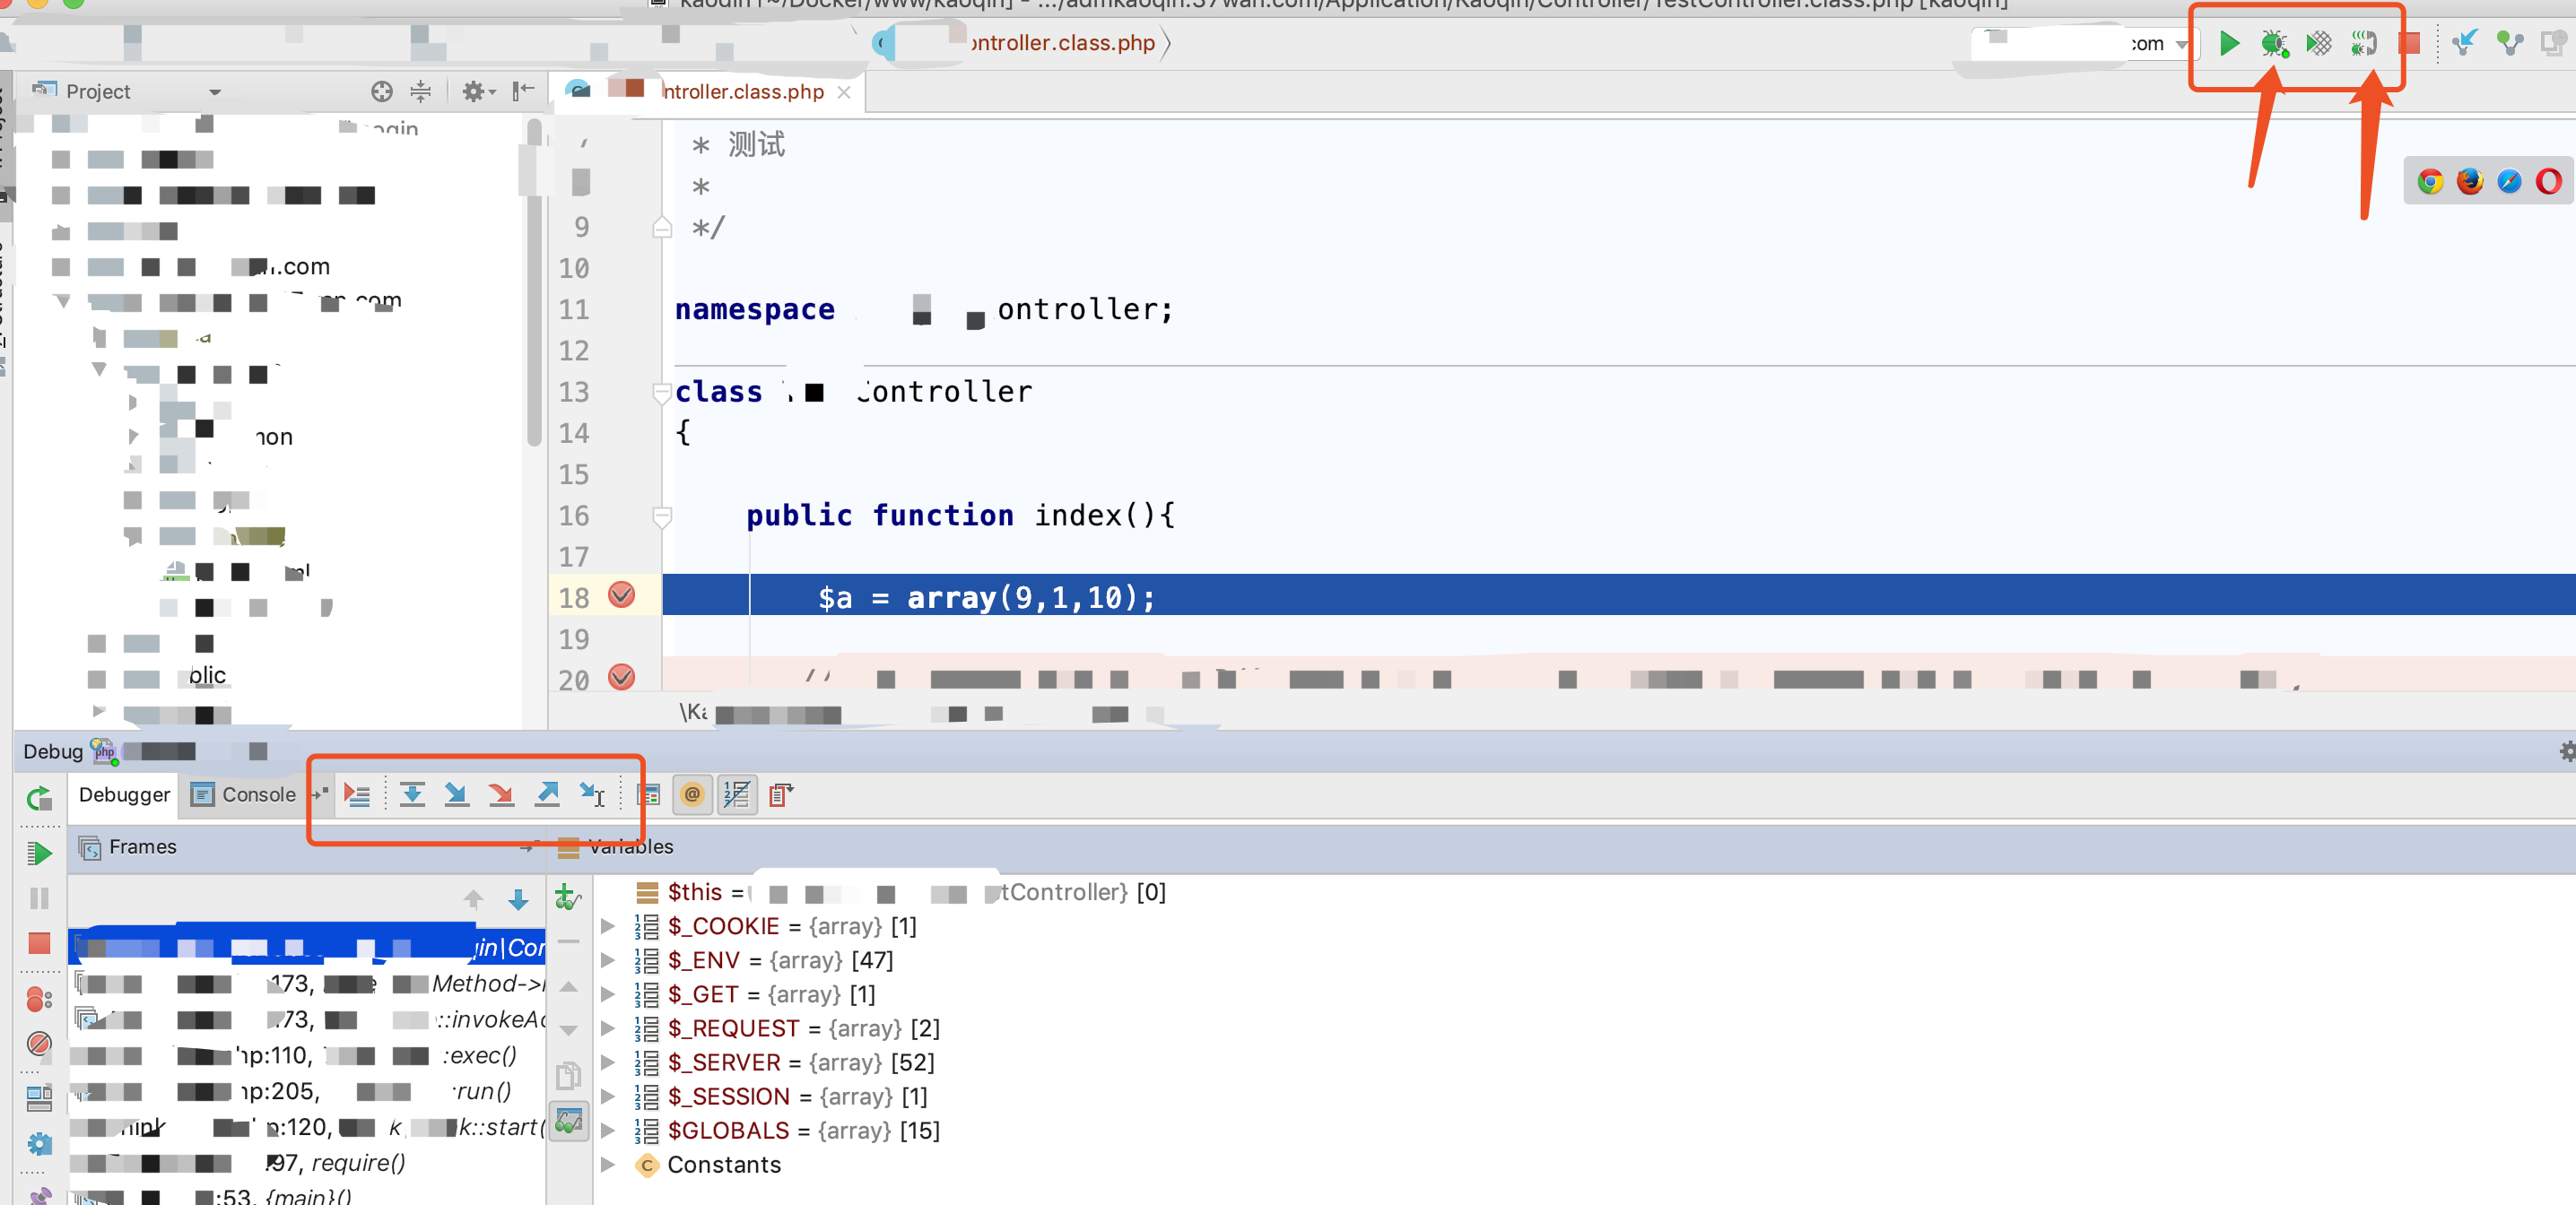Image resolution: width=2576 pixels, height=1205 pixels.
Task: Click View Breakpoints double red circles icon
Action: 39,999
